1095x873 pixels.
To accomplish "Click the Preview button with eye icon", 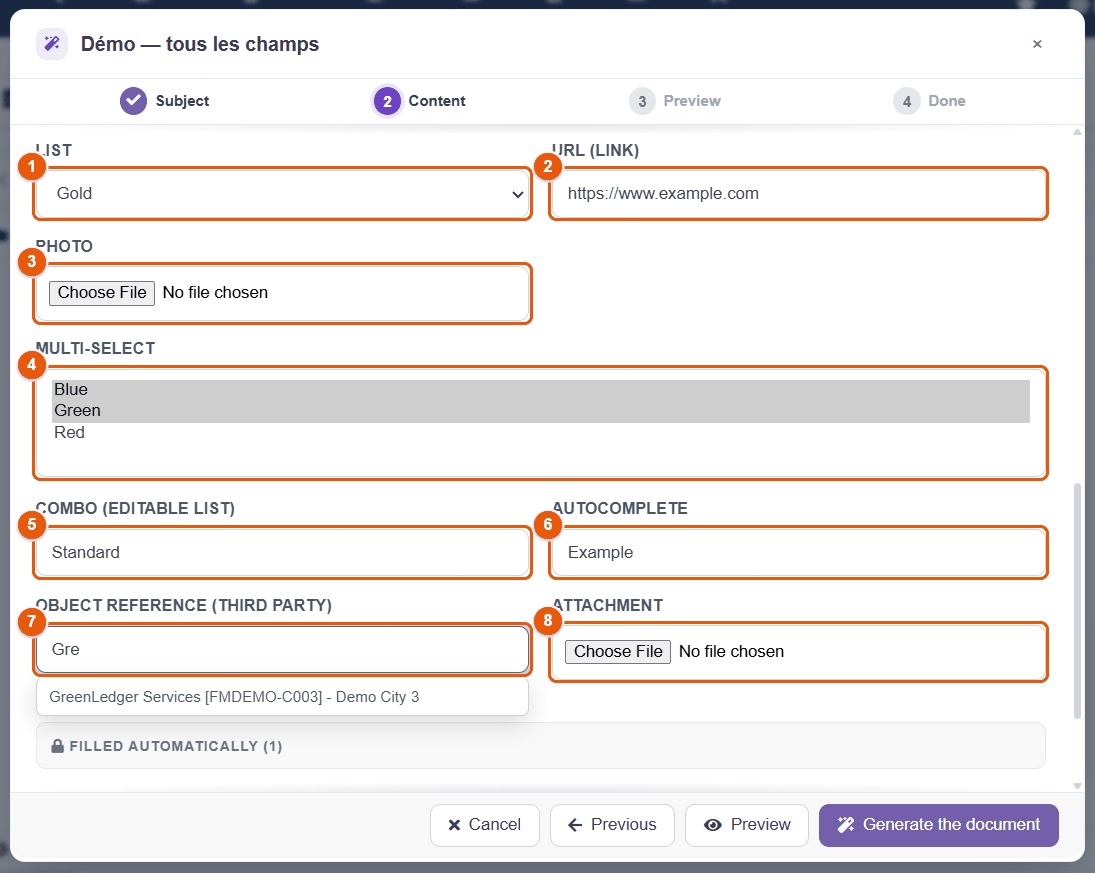I will point(747,825).
